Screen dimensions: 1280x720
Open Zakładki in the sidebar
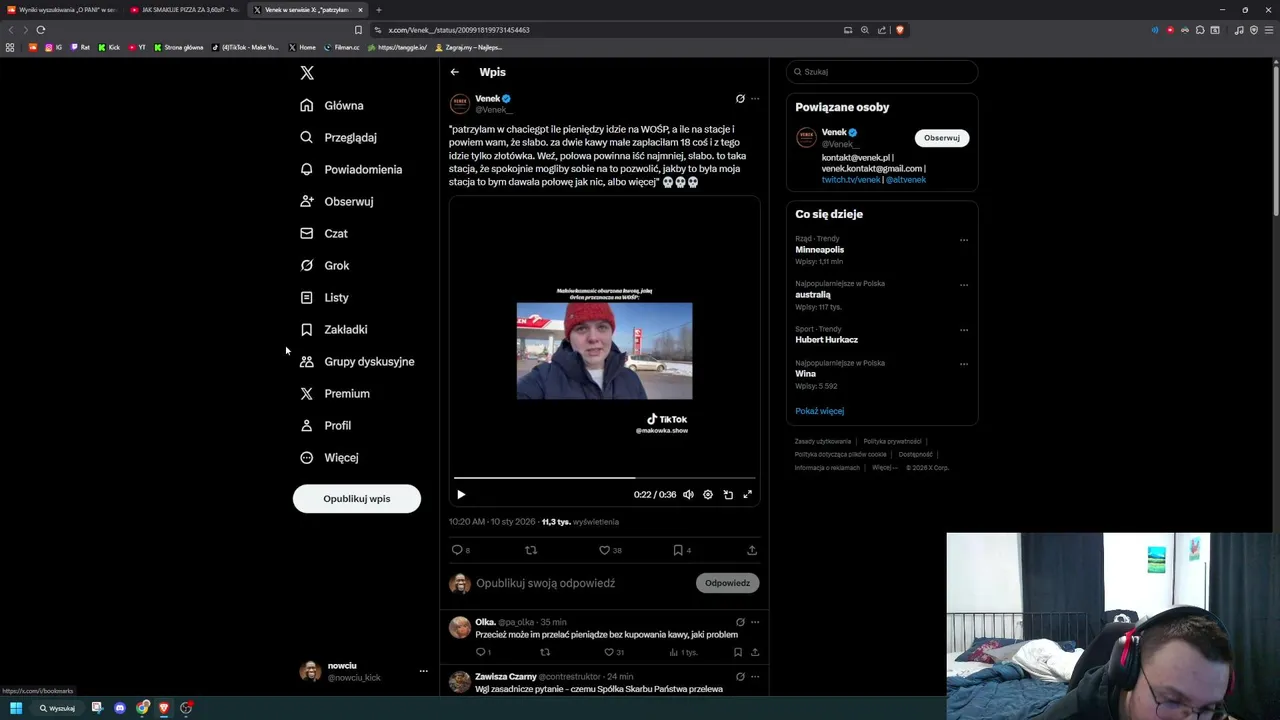(334, 329)
